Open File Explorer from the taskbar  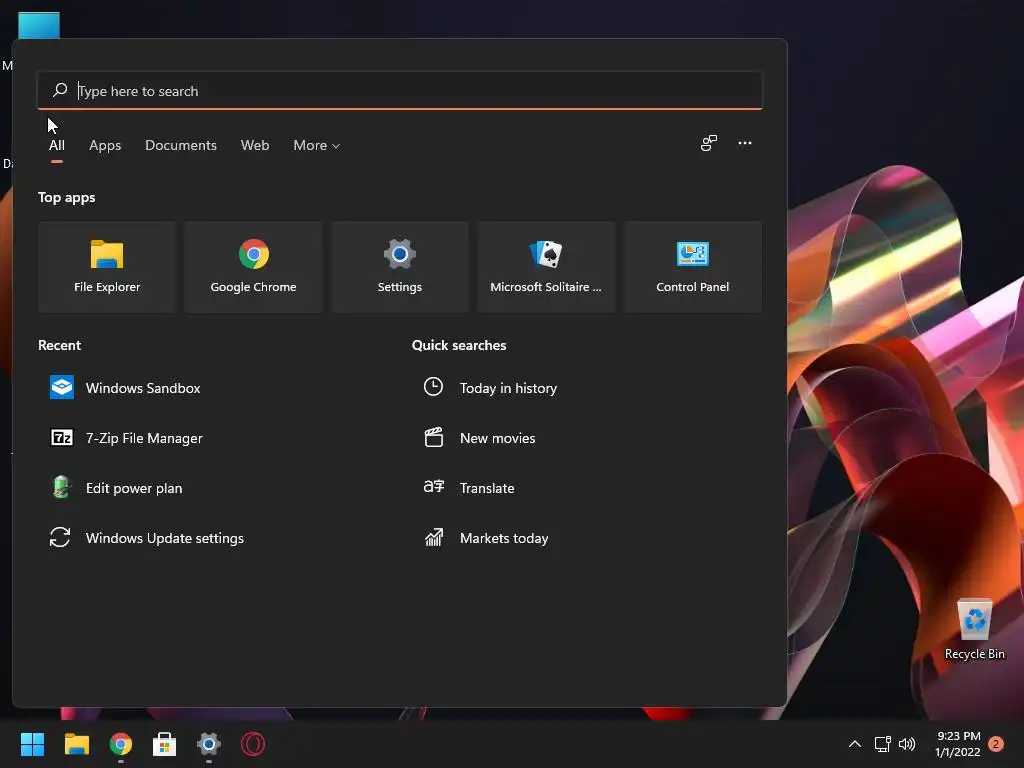click(x=76, y=744)
